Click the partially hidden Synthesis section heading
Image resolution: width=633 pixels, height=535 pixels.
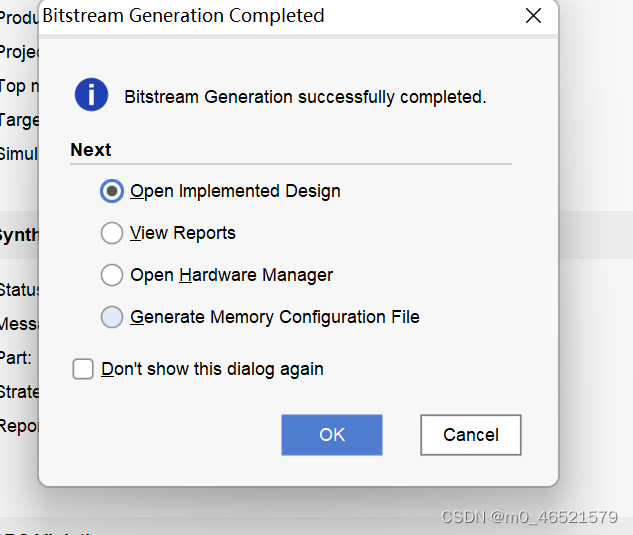click(x=19, y=235)
